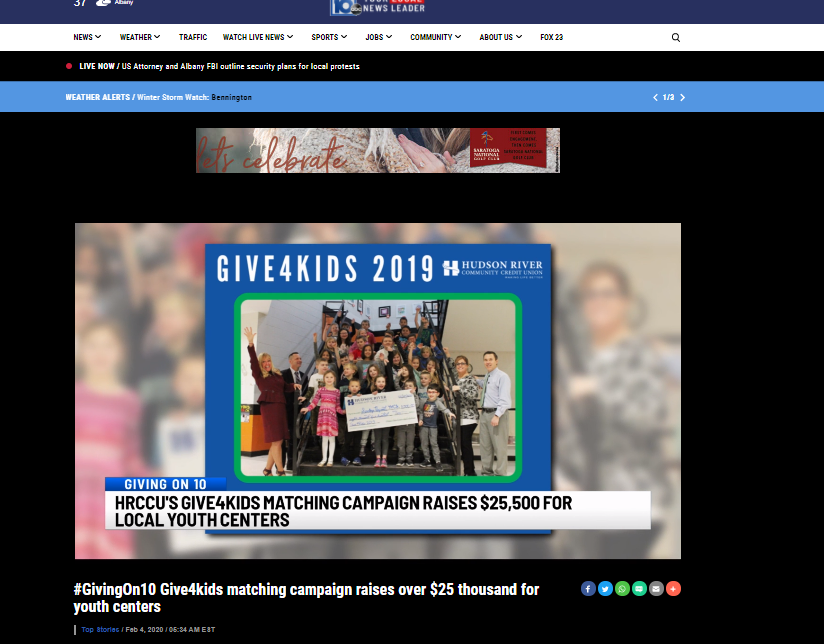Expand the Community menu
The width and height of the screenshot is (824, 644).
coord(436,37)
